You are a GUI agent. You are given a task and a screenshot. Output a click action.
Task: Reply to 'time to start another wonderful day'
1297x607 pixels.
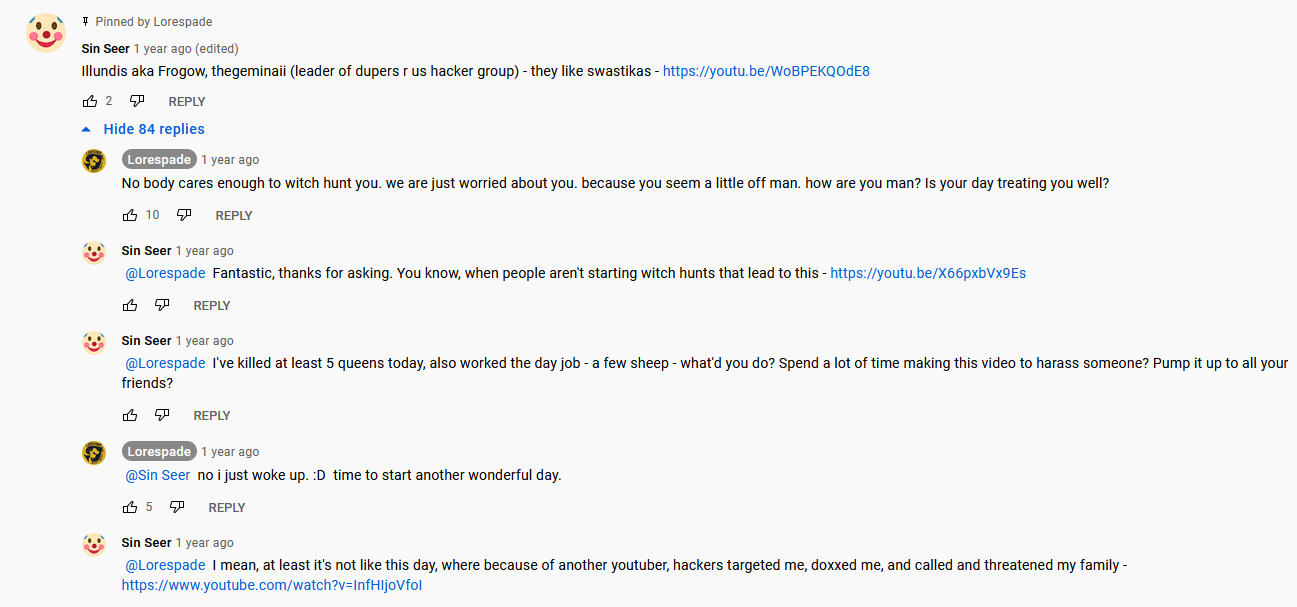click(x=227, y=507)
